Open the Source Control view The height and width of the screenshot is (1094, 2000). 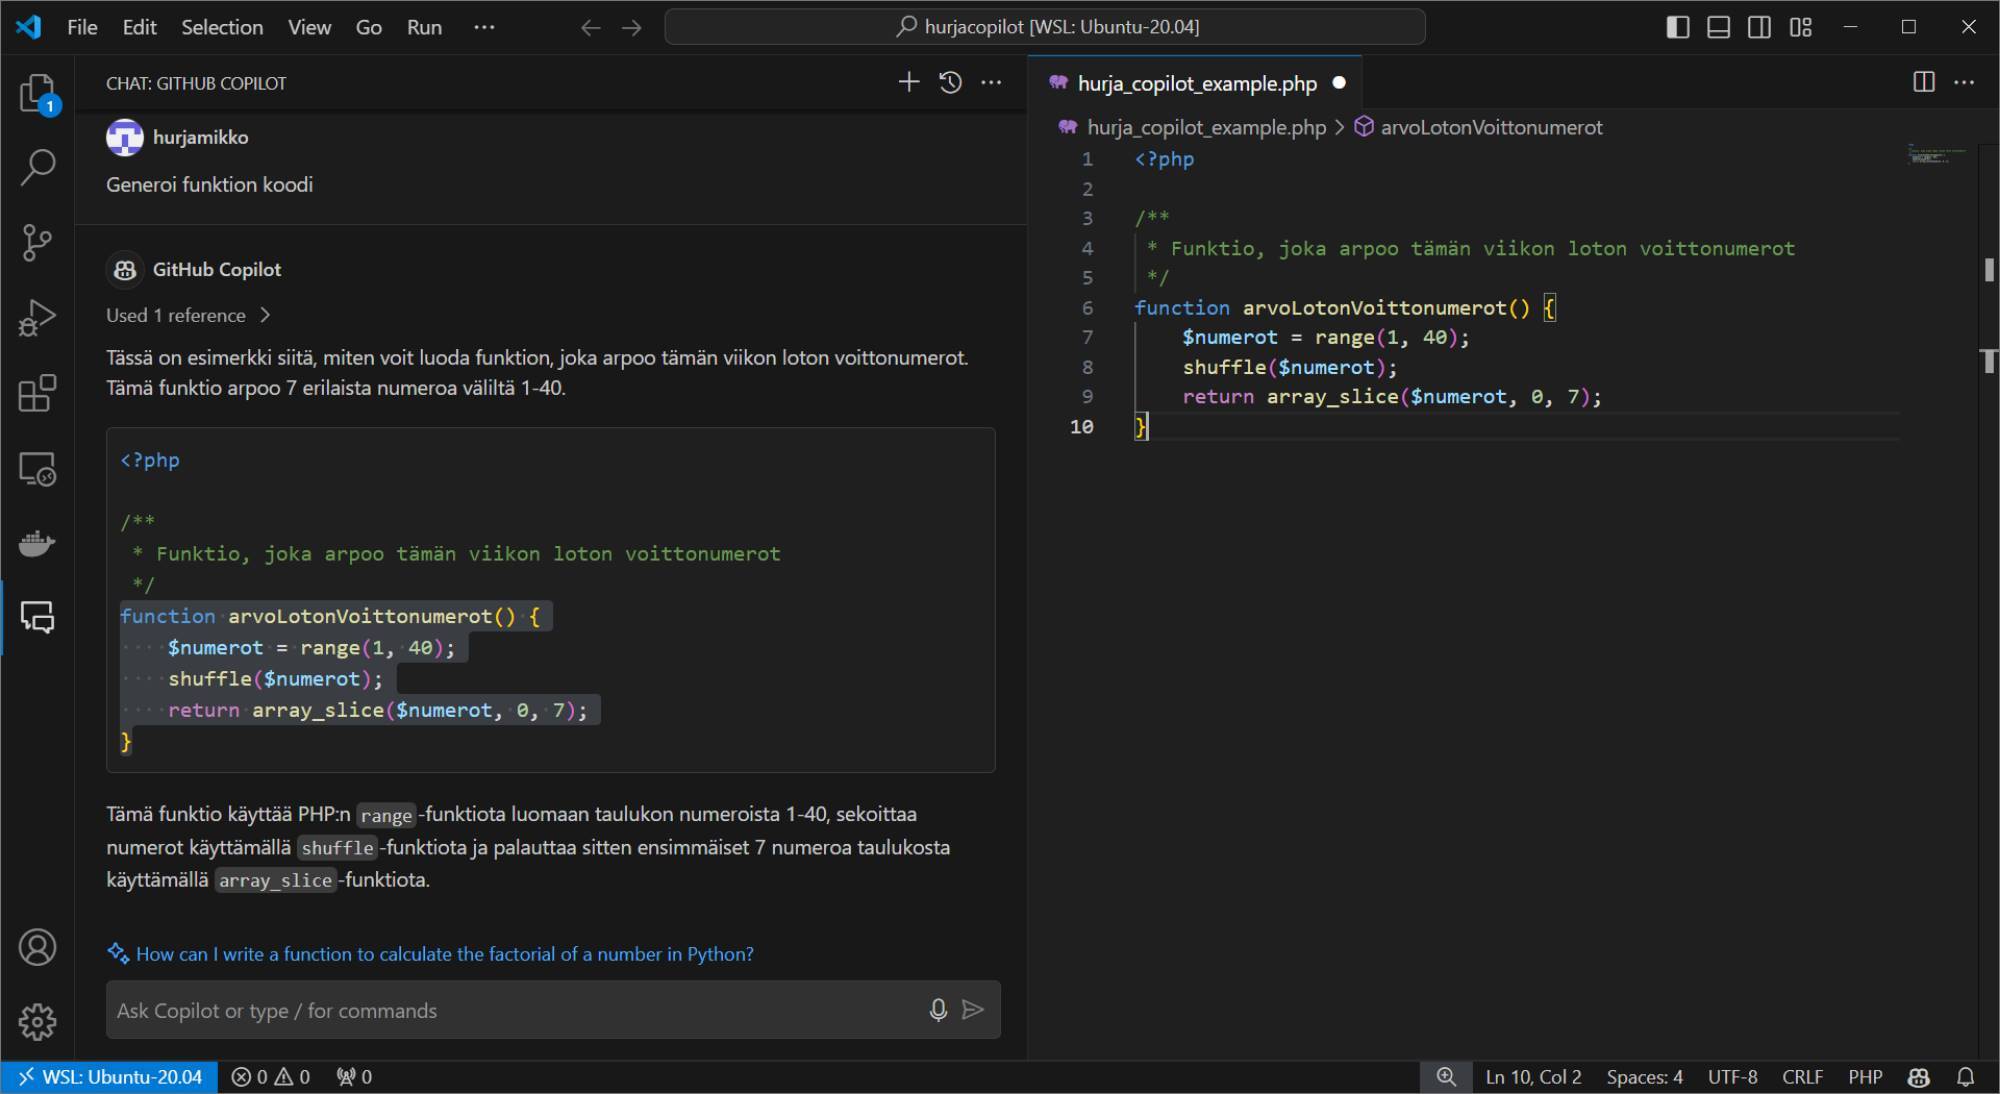37,242
